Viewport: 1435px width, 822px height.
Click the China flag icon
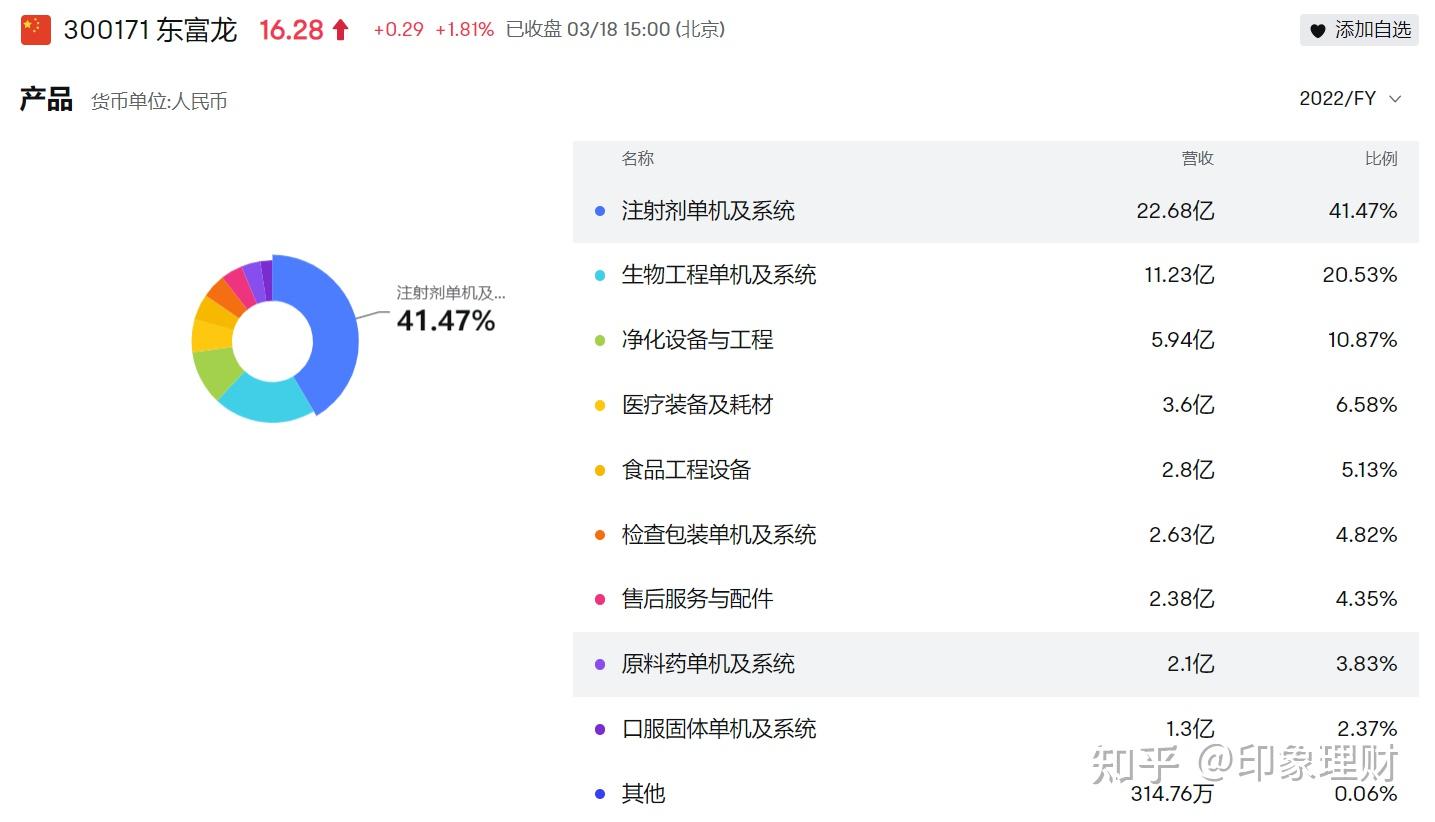[x=35, y=30]
